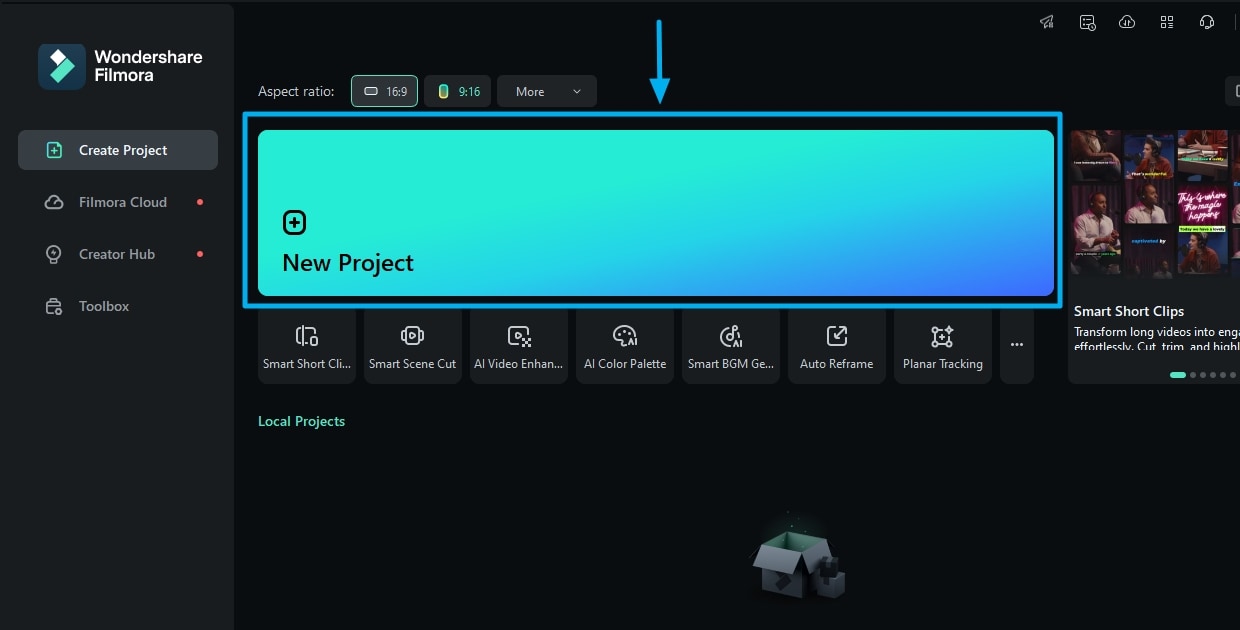Start the Auto Reframe tool
The image size is (1240, 630).
837,346
